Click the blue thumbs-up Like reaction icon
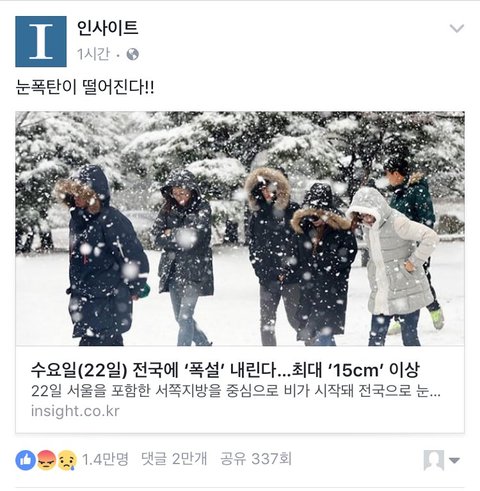Image resolution: width=480 pixels, height=491 pixels. point(25,460)
